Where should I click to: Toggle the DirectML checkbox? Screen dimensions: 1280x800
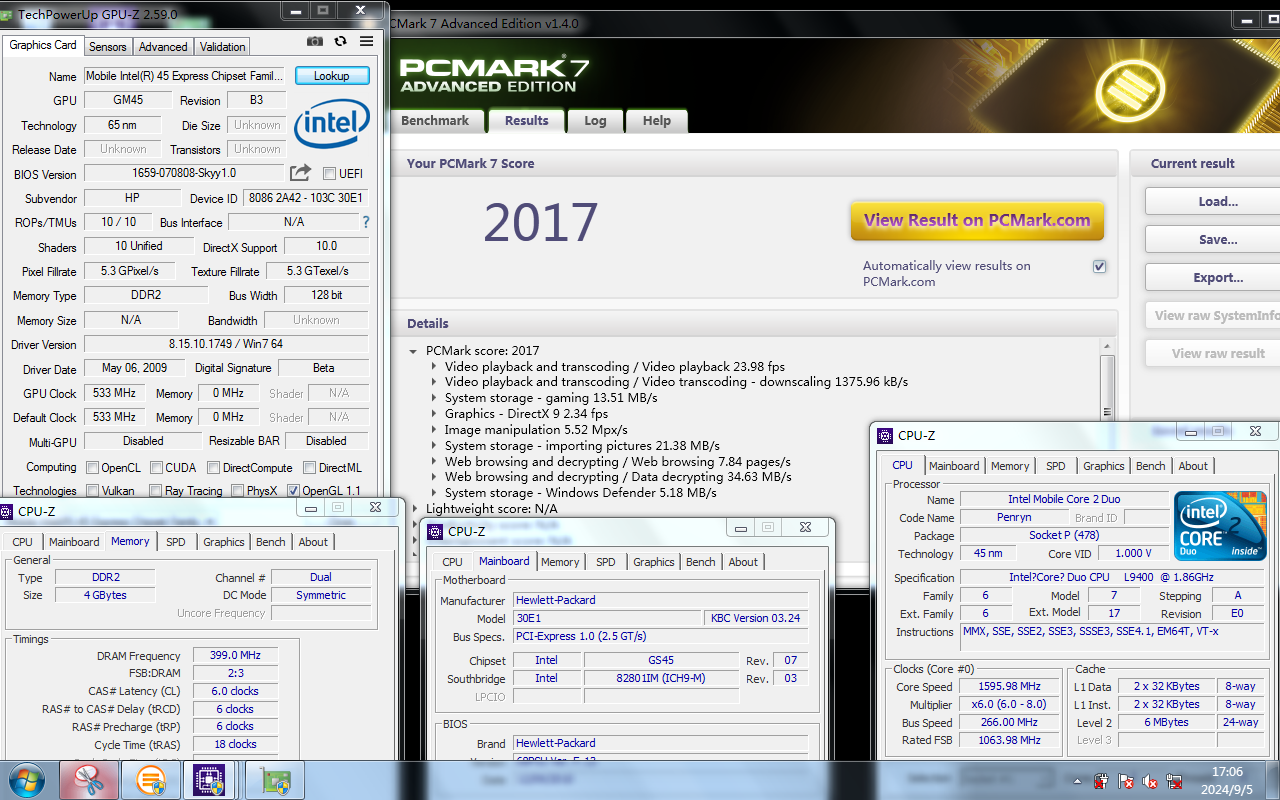[310, 467]
